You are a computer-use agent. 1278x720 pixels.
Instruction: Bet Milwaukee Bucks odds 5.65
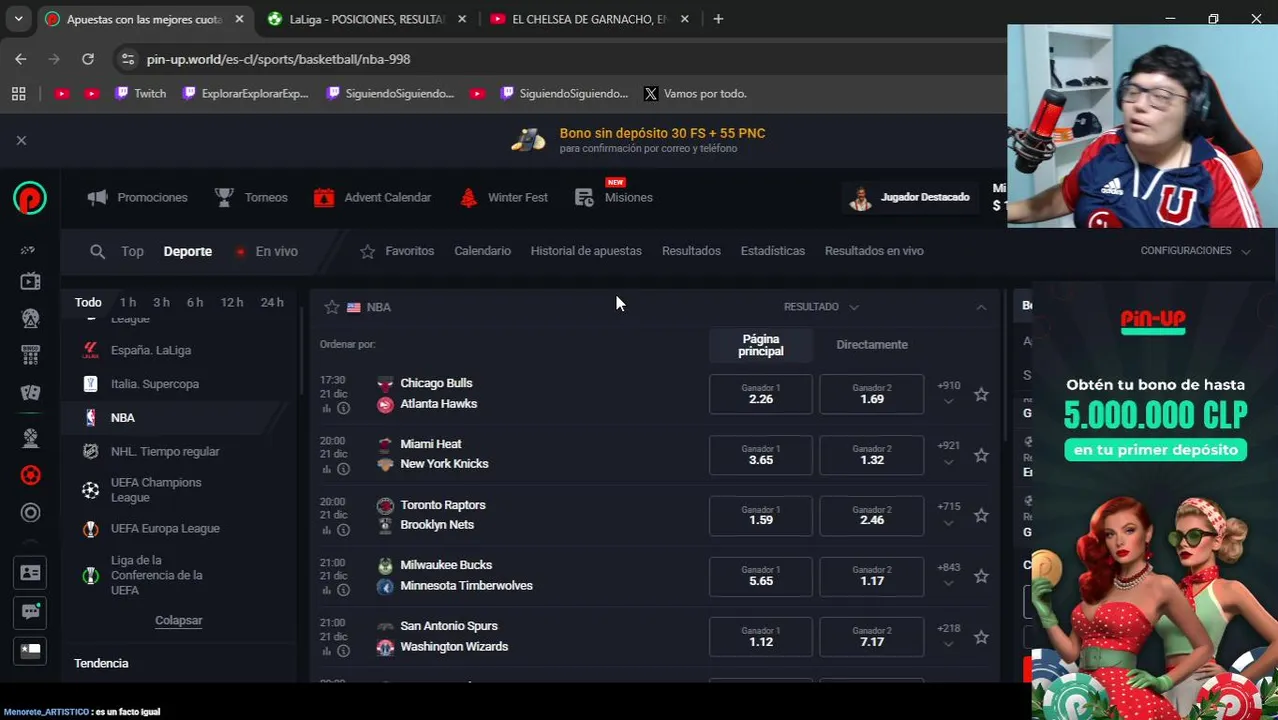(761, 576)
